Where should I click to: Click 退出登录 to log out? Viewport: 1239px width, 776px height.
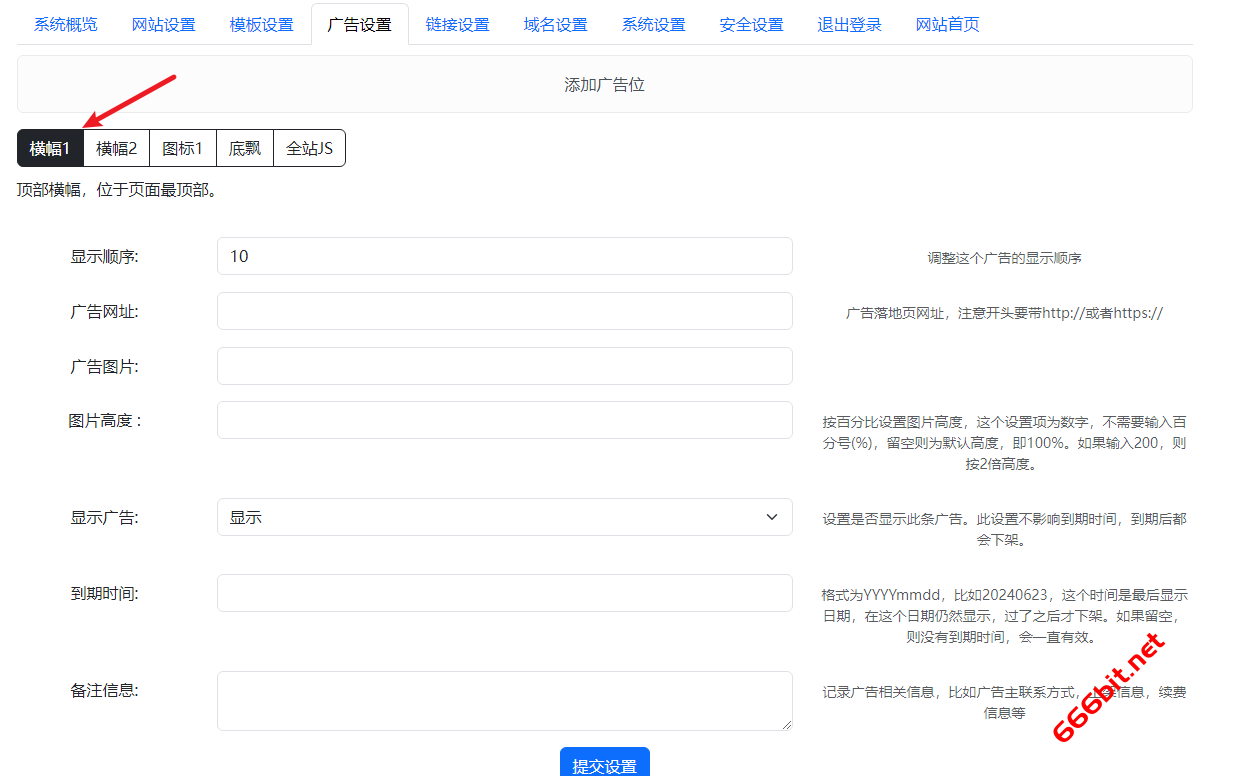point(849,24)
